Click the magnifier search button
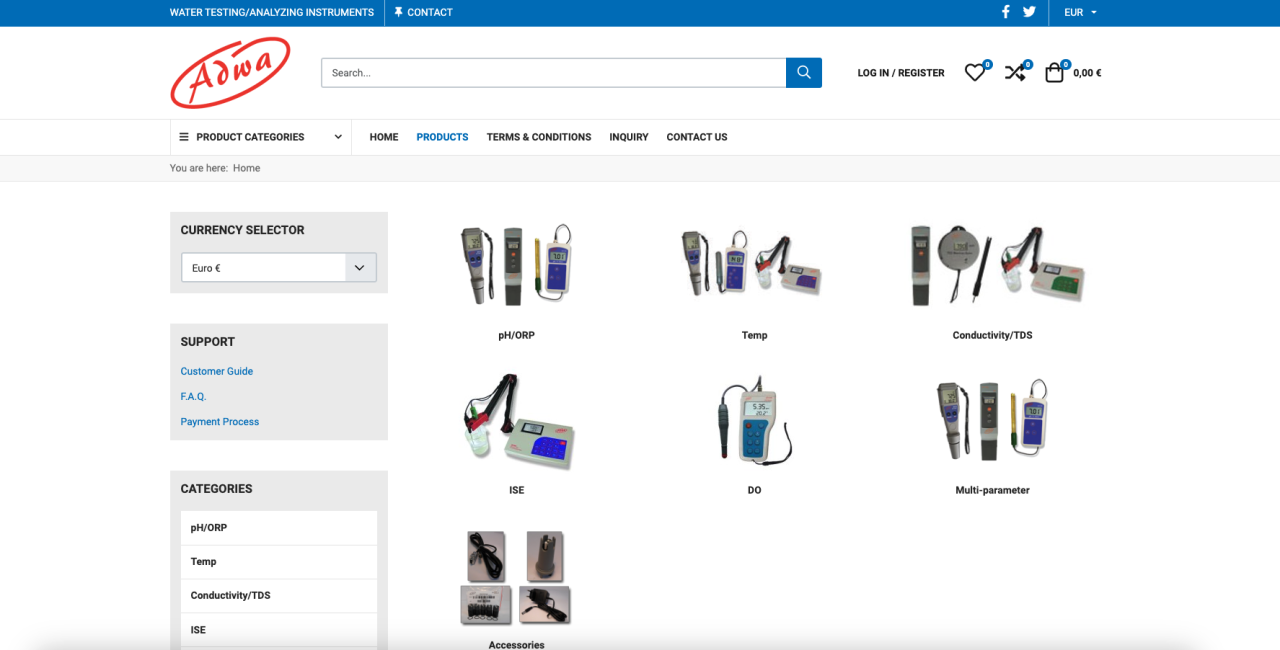Screen dimensions: 1280x650 click(804, 73)
